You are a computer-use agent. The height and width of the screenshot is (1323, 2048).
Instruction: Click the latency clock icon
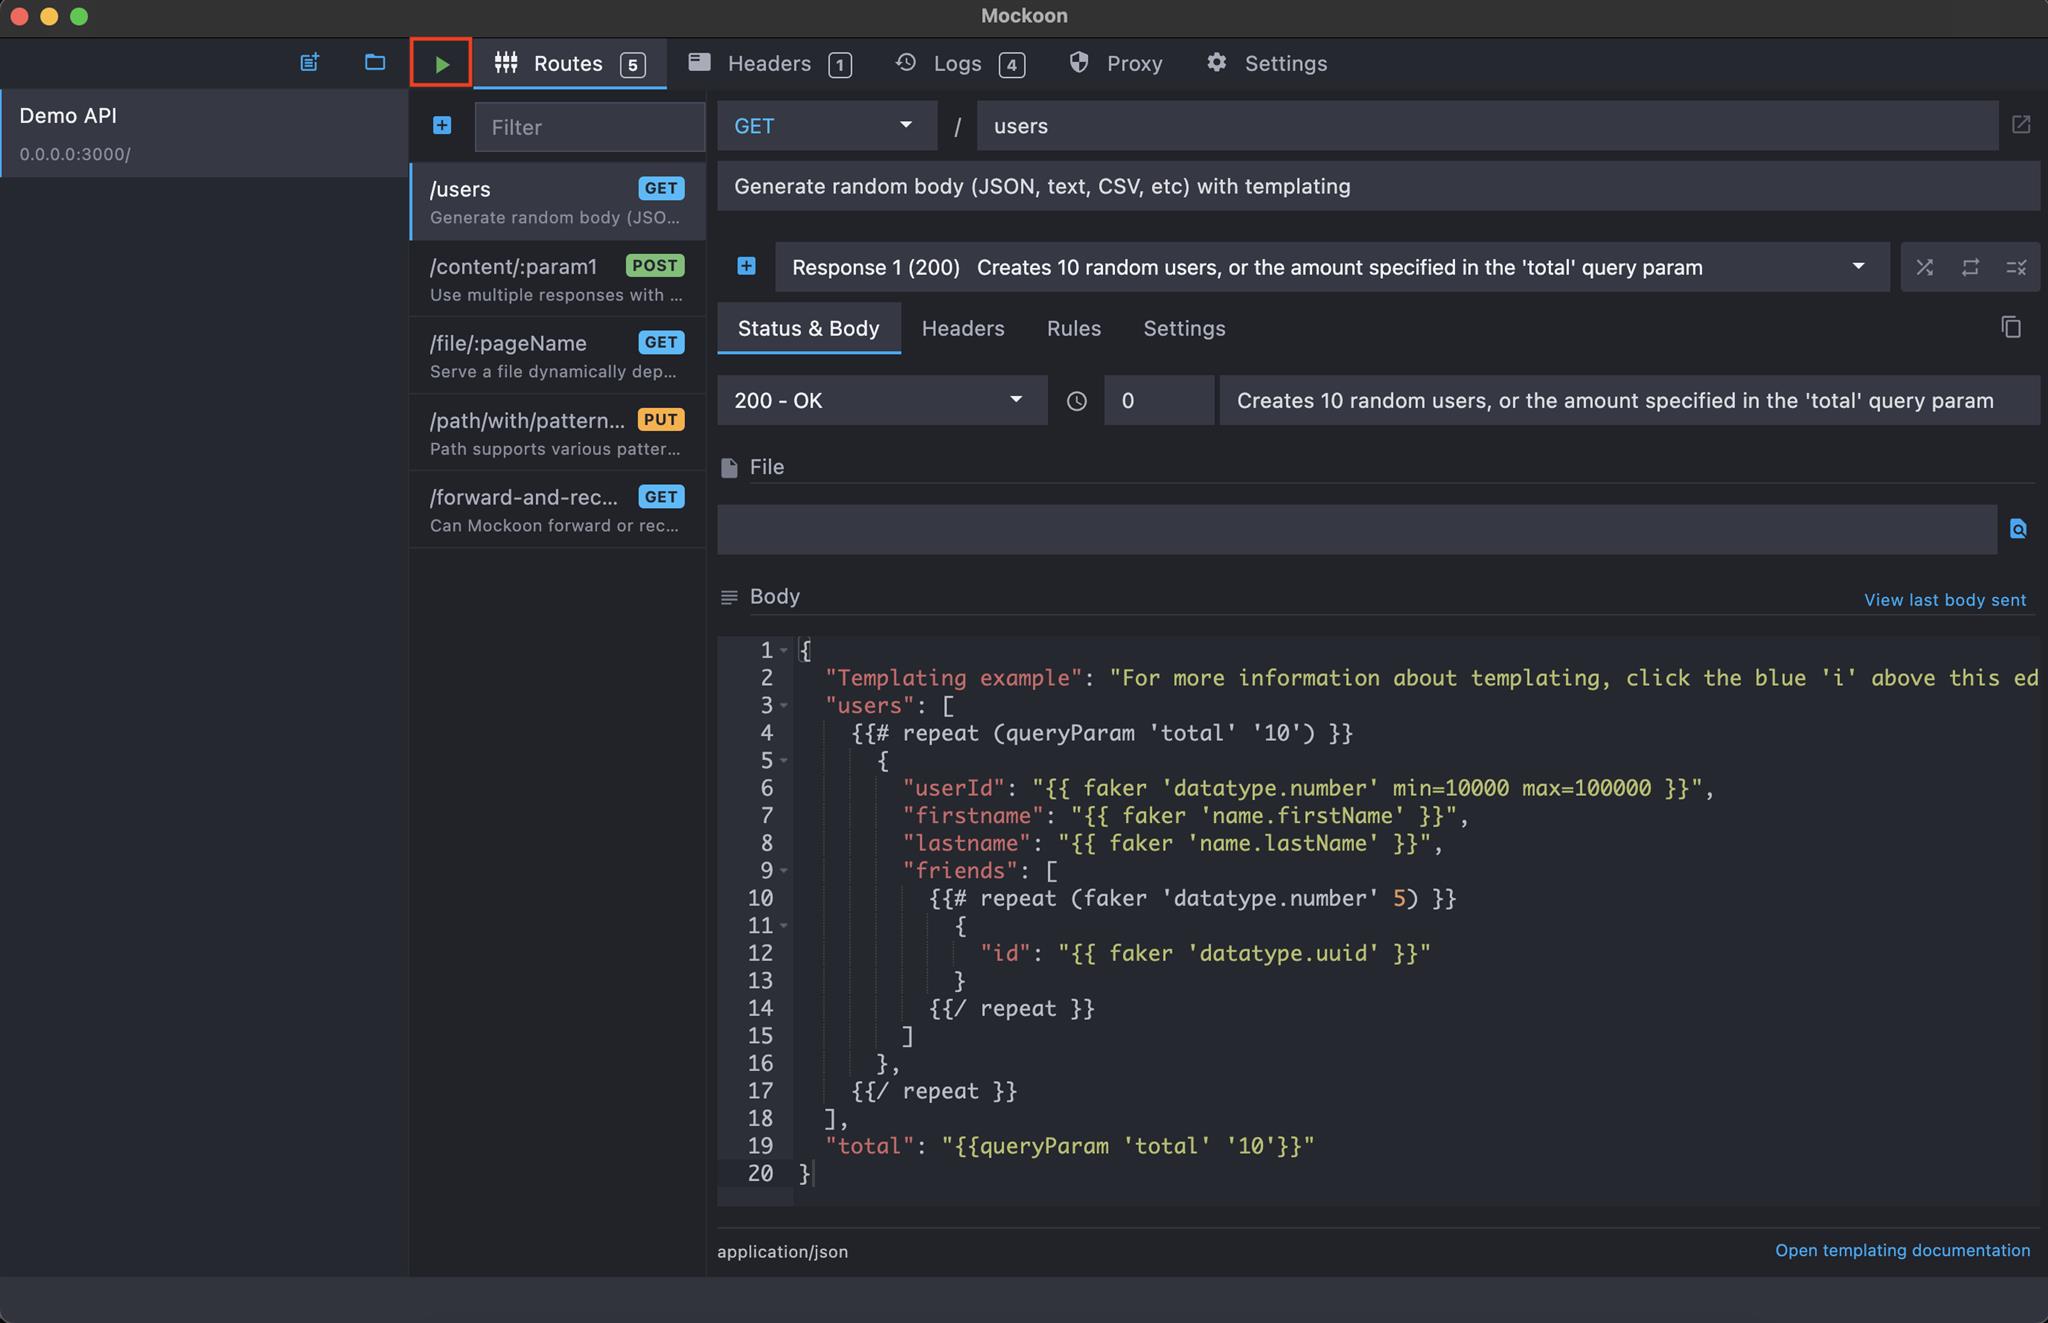[x=1076, y=401]
